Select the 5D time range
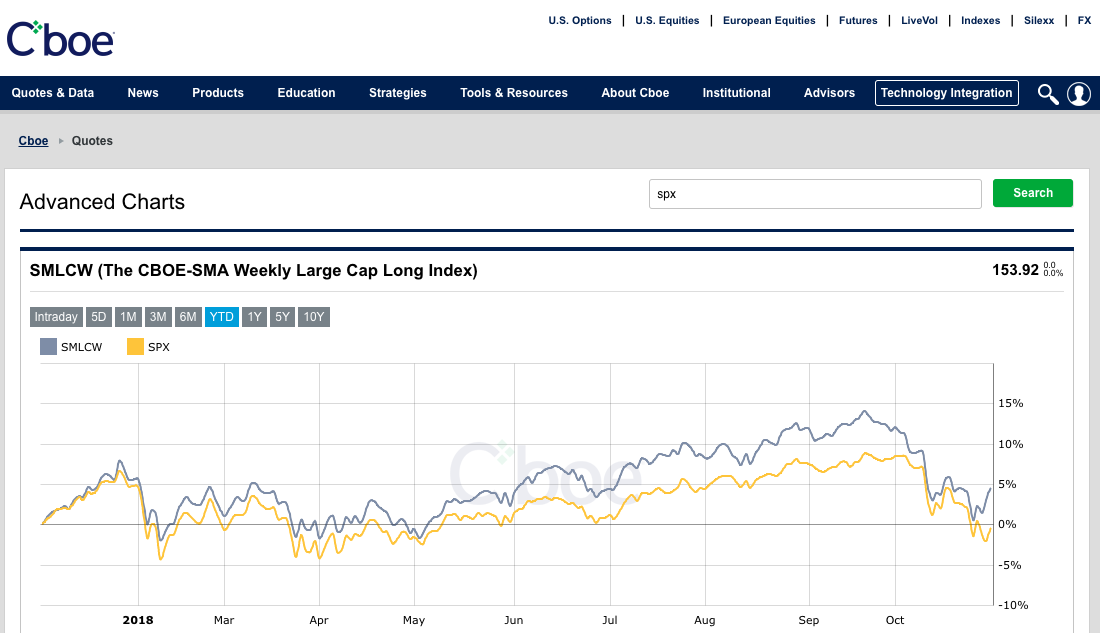 pyautogui.click(x=99, y=317)
